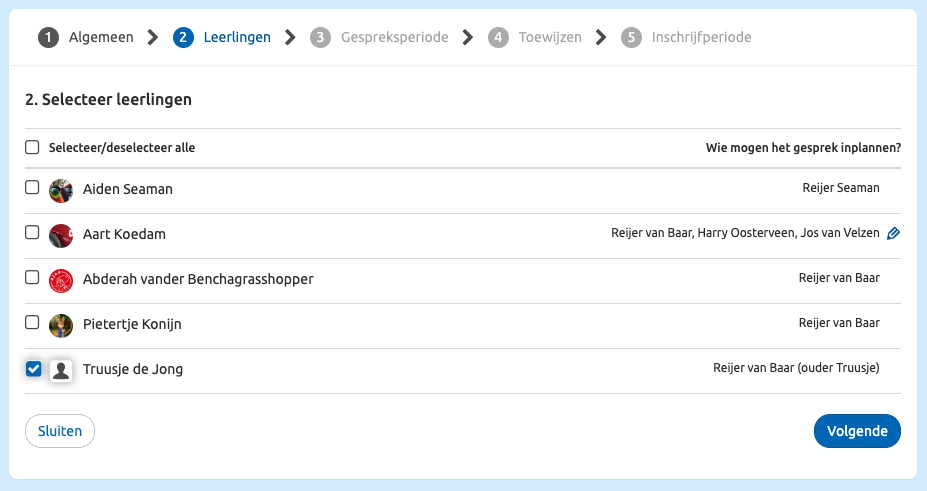Image resolution: width=927 pixels, height=491 pixels.
Task: Click Aiden Seaman's avatar picture
Action: (61, 191)
